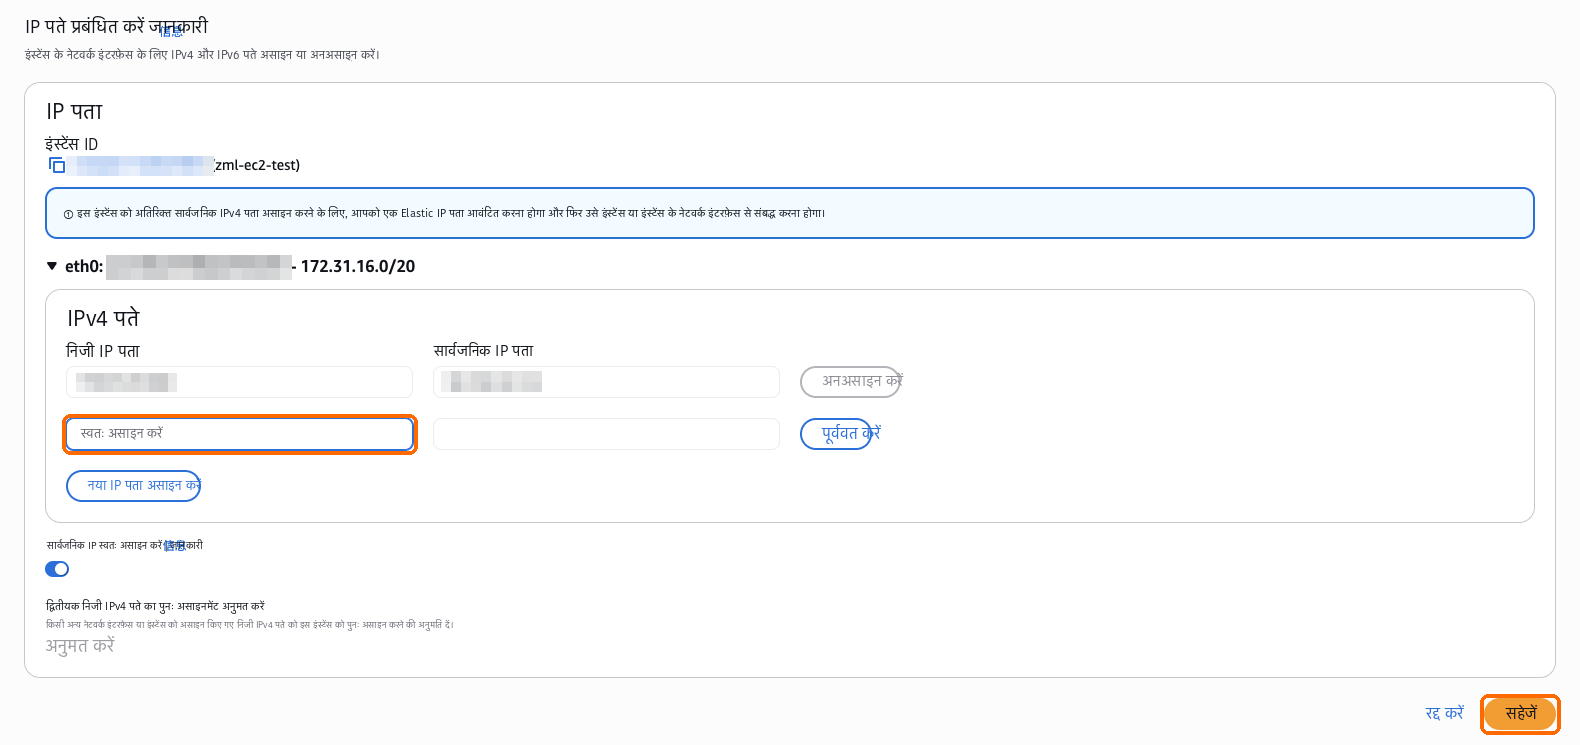Save changes with the 'सहेजें' button

point(1520,714)
